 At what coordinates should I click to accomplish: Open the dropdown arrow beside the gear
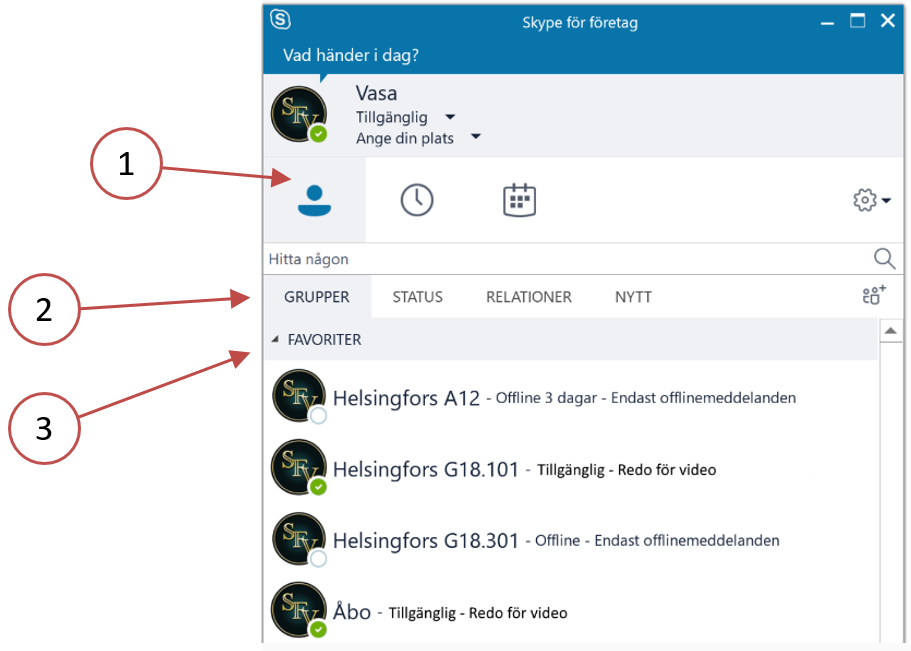[887, 202]
